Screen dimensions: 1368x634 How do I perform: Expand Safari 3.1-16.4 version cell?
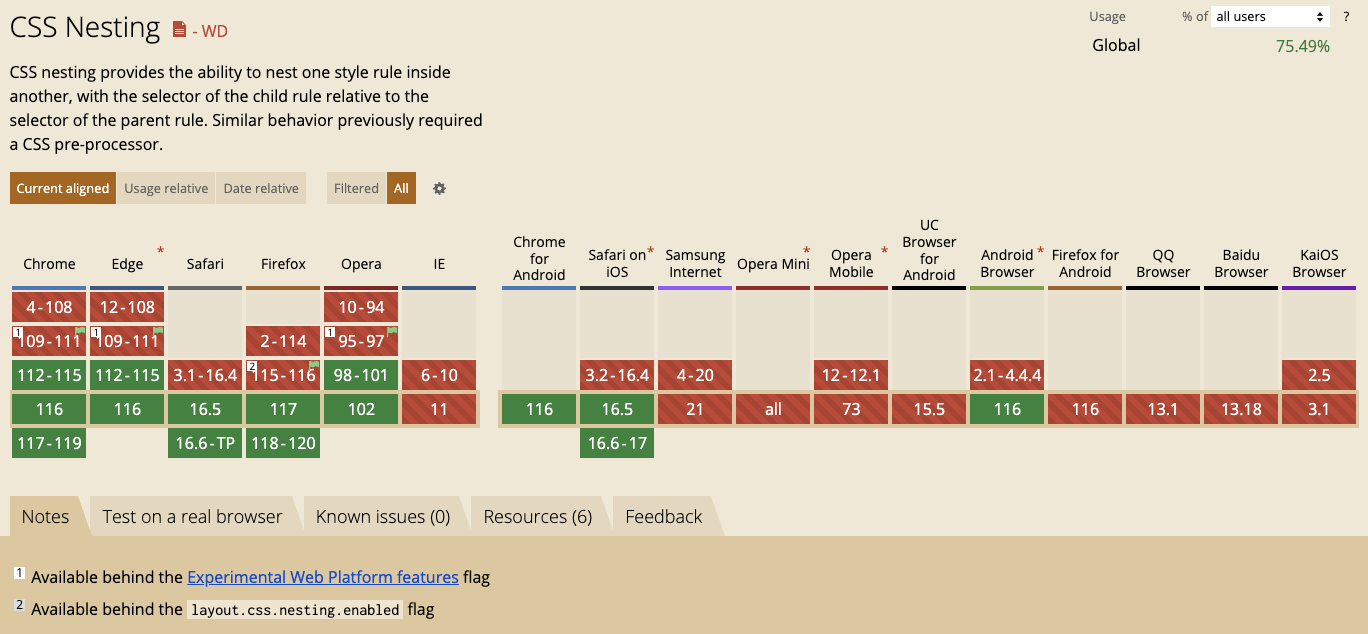click(205, 375)
